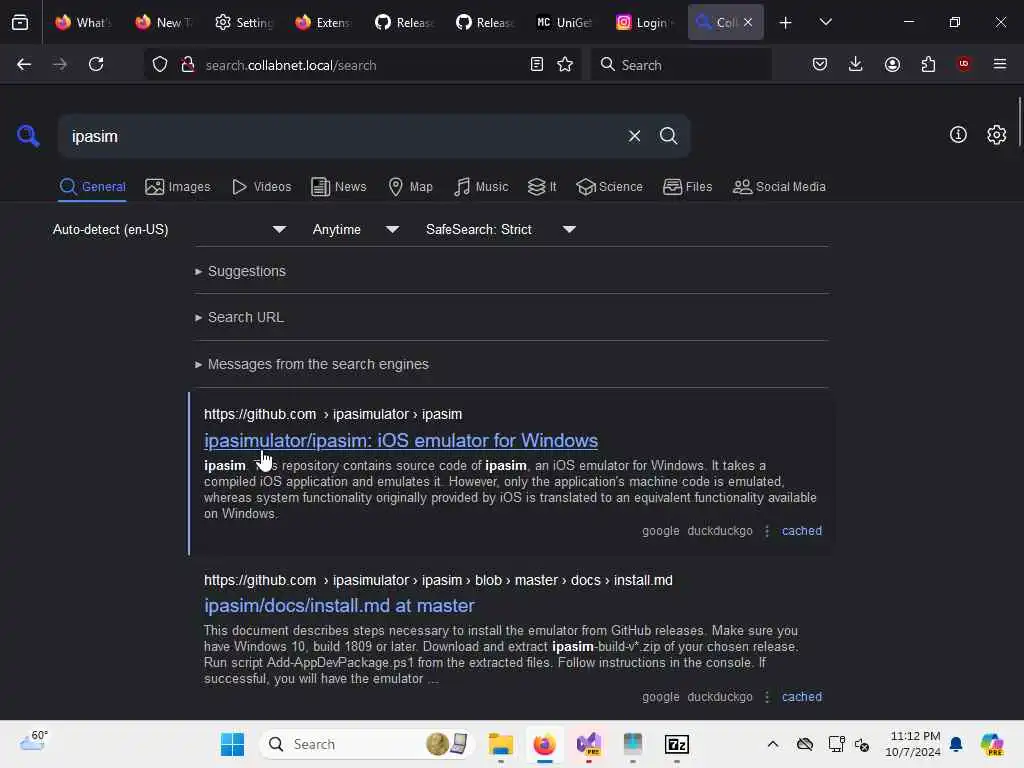Click the Firefox toolbar Search box
1024x768 pixels.
(x=680, y=65)
